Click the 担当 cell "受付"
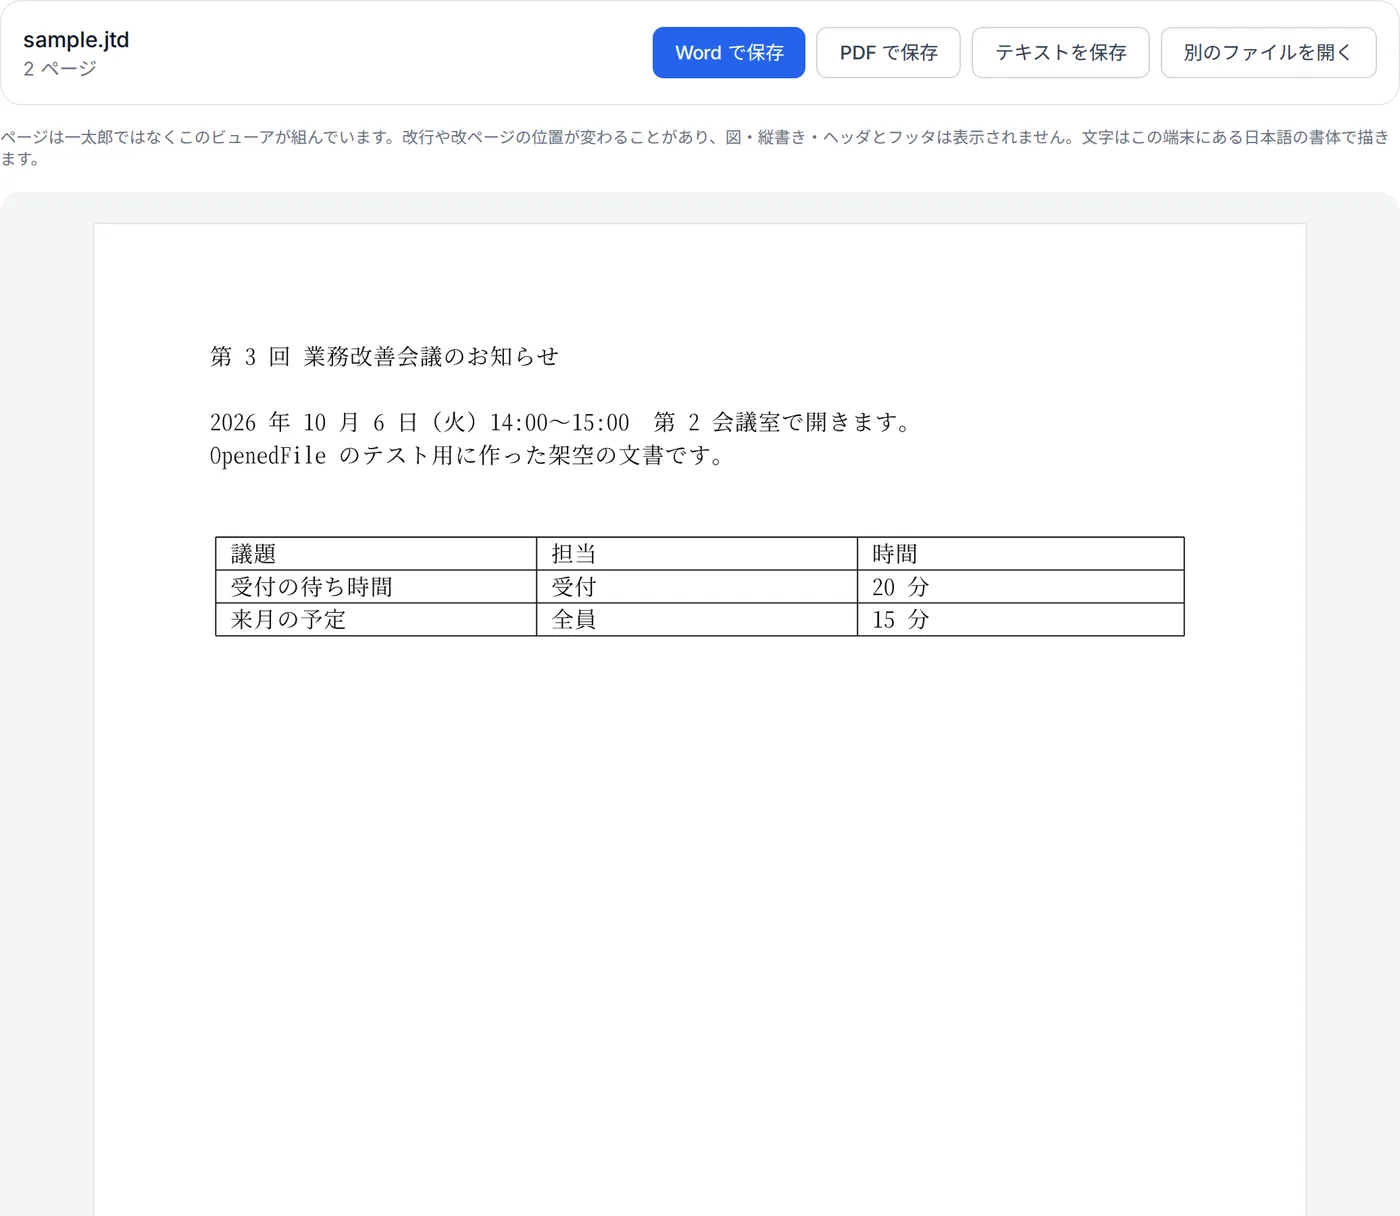This screenshot has height=1216, width=1400. tap(697, 587)
